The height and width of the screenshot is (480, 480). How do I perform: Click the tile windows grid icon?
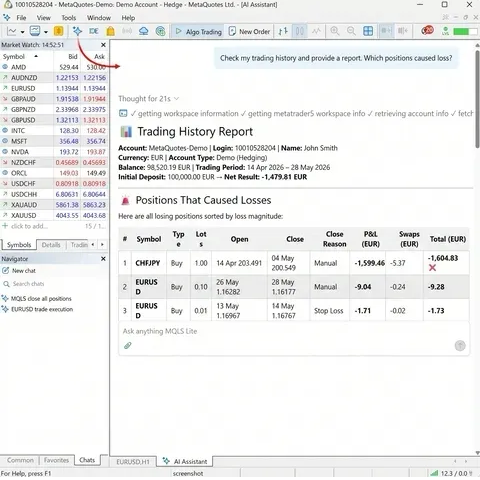(x=368, y=31)
